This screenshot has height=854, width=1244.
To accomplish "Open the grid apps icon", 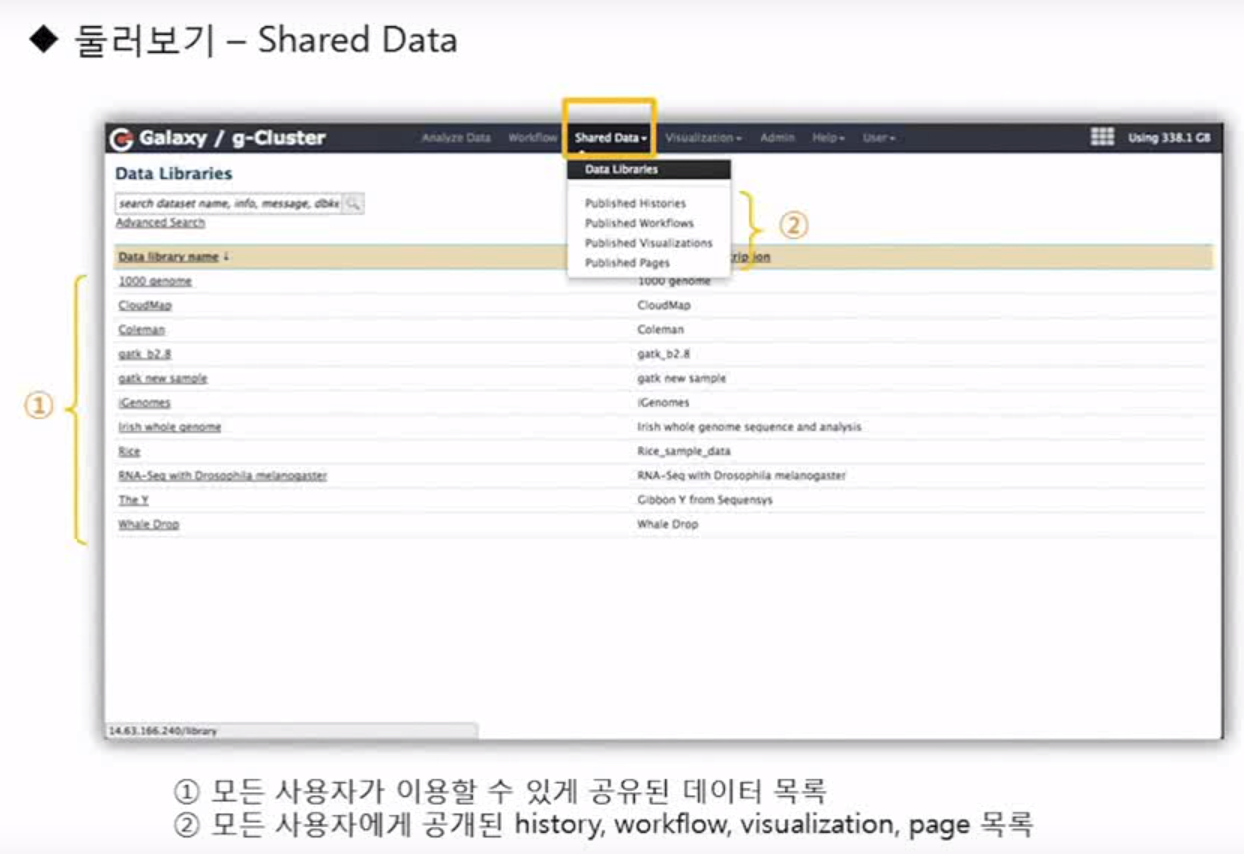I will pos(1102,137).
